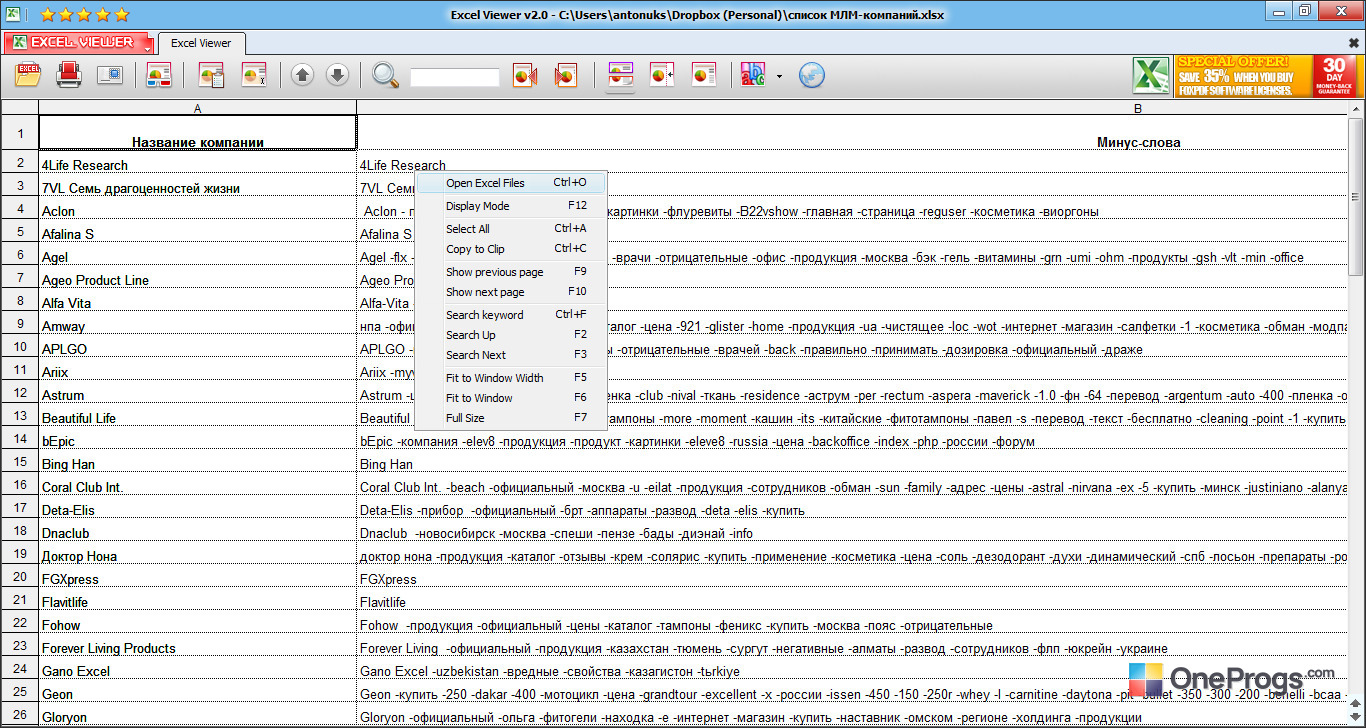Click the 'Beautiful Life' company cell
Image resolution: width=1366 pixels, height=728 pixels.
point(198,417)
